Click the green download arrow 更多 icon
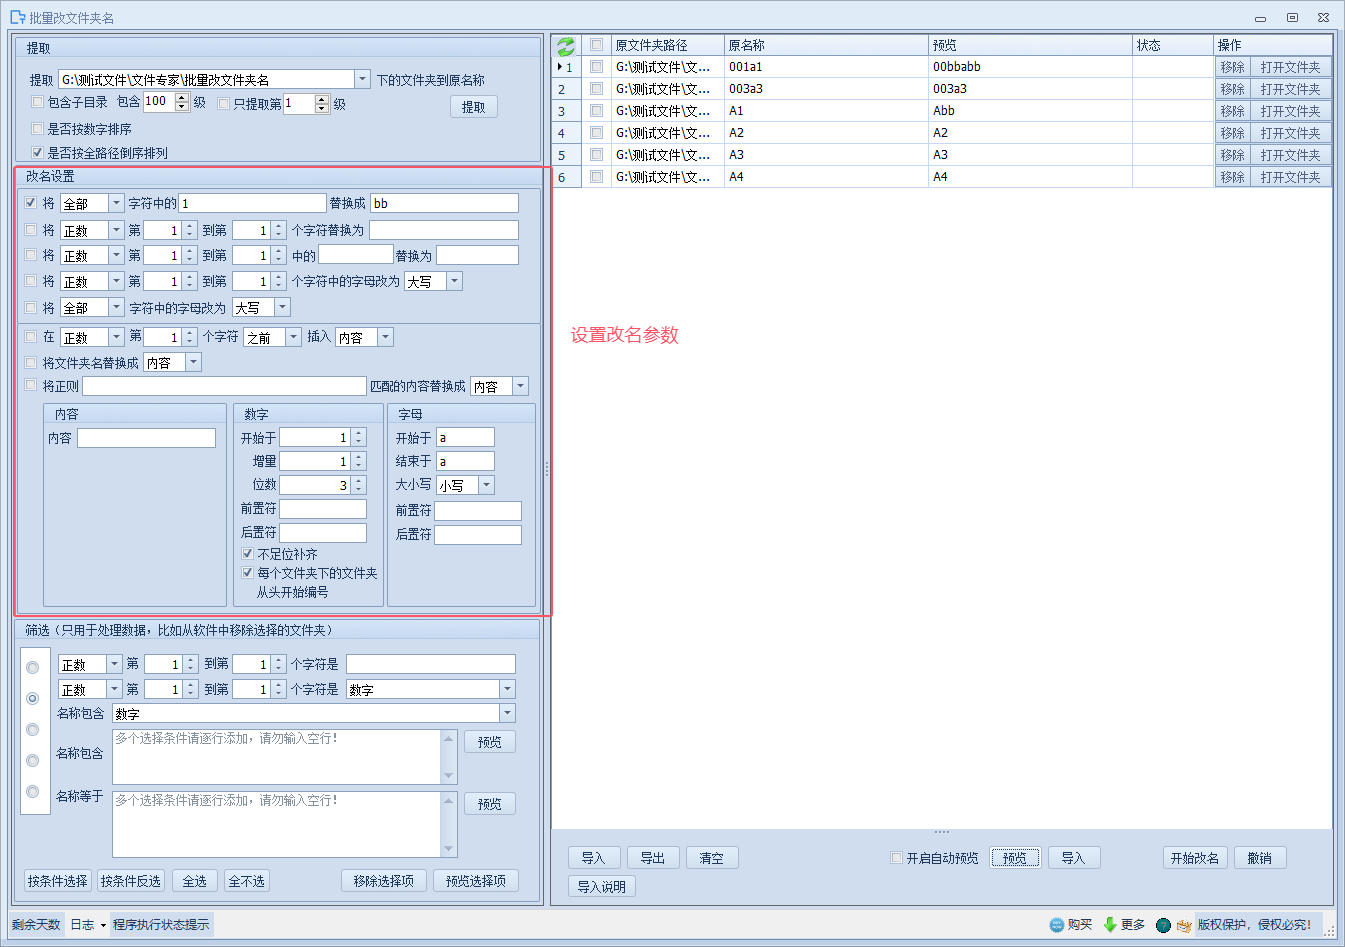The height and width of the screenshot is (947, 1345). (x=1110, y=925)
